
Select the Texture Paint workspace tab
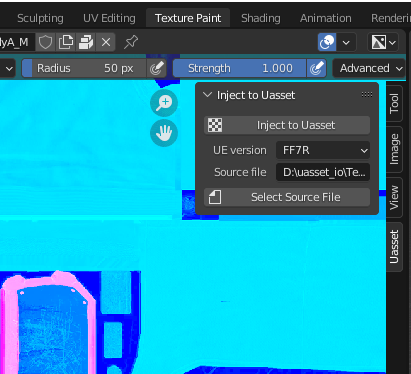pos(188,18)
